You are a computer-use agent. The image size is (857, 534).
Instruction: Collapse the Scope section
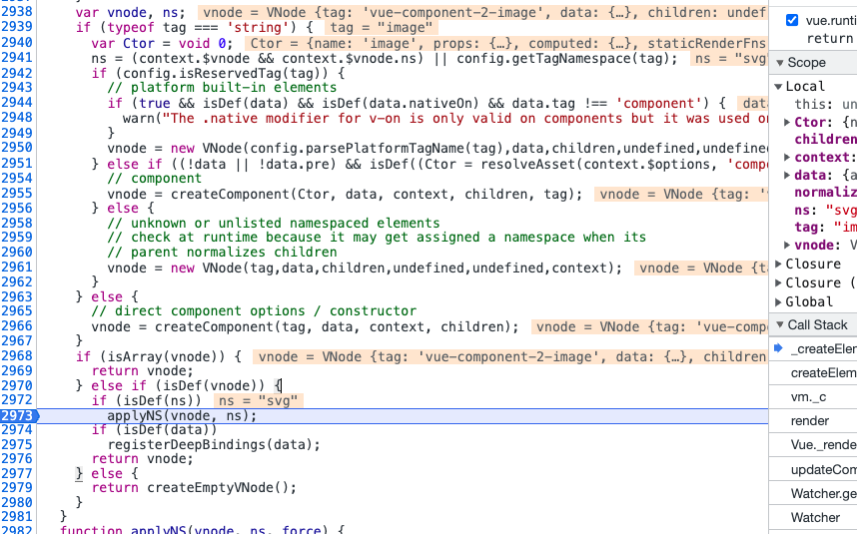pyautogui.click(x=779, y=63)
